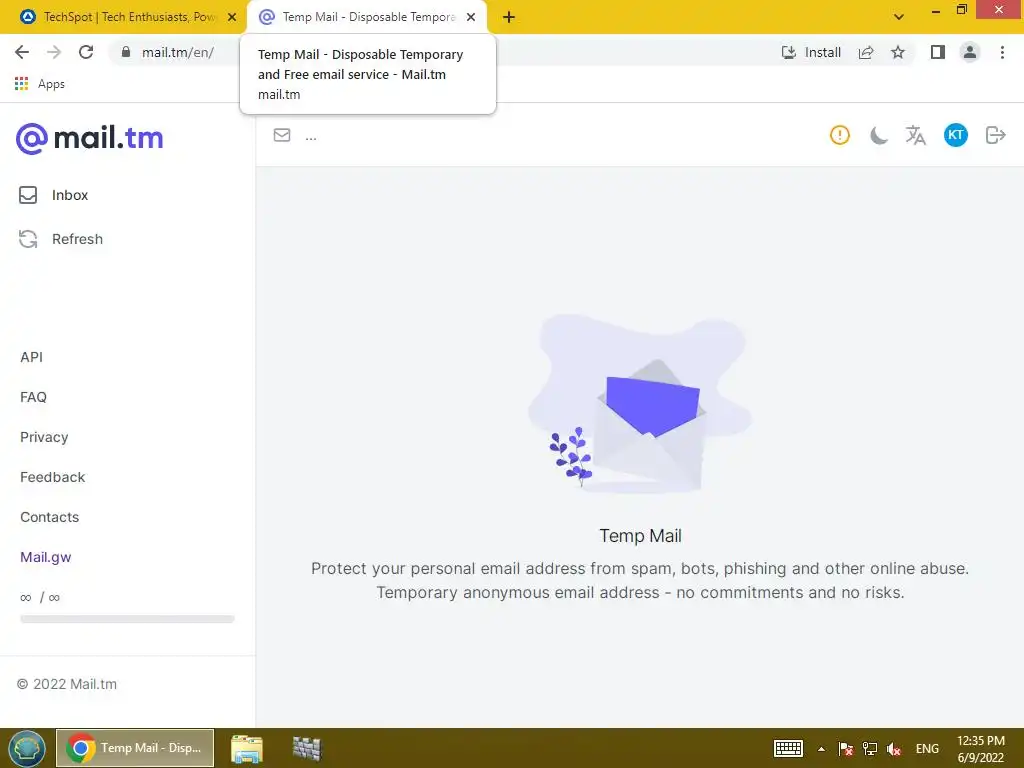Click the network tray icon
This screenshot has width=1024, height=768.
(870, 749)
